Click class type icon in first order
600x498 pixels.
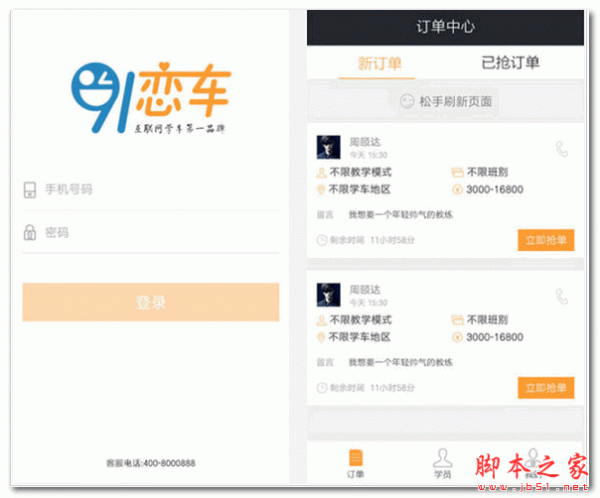457,173
